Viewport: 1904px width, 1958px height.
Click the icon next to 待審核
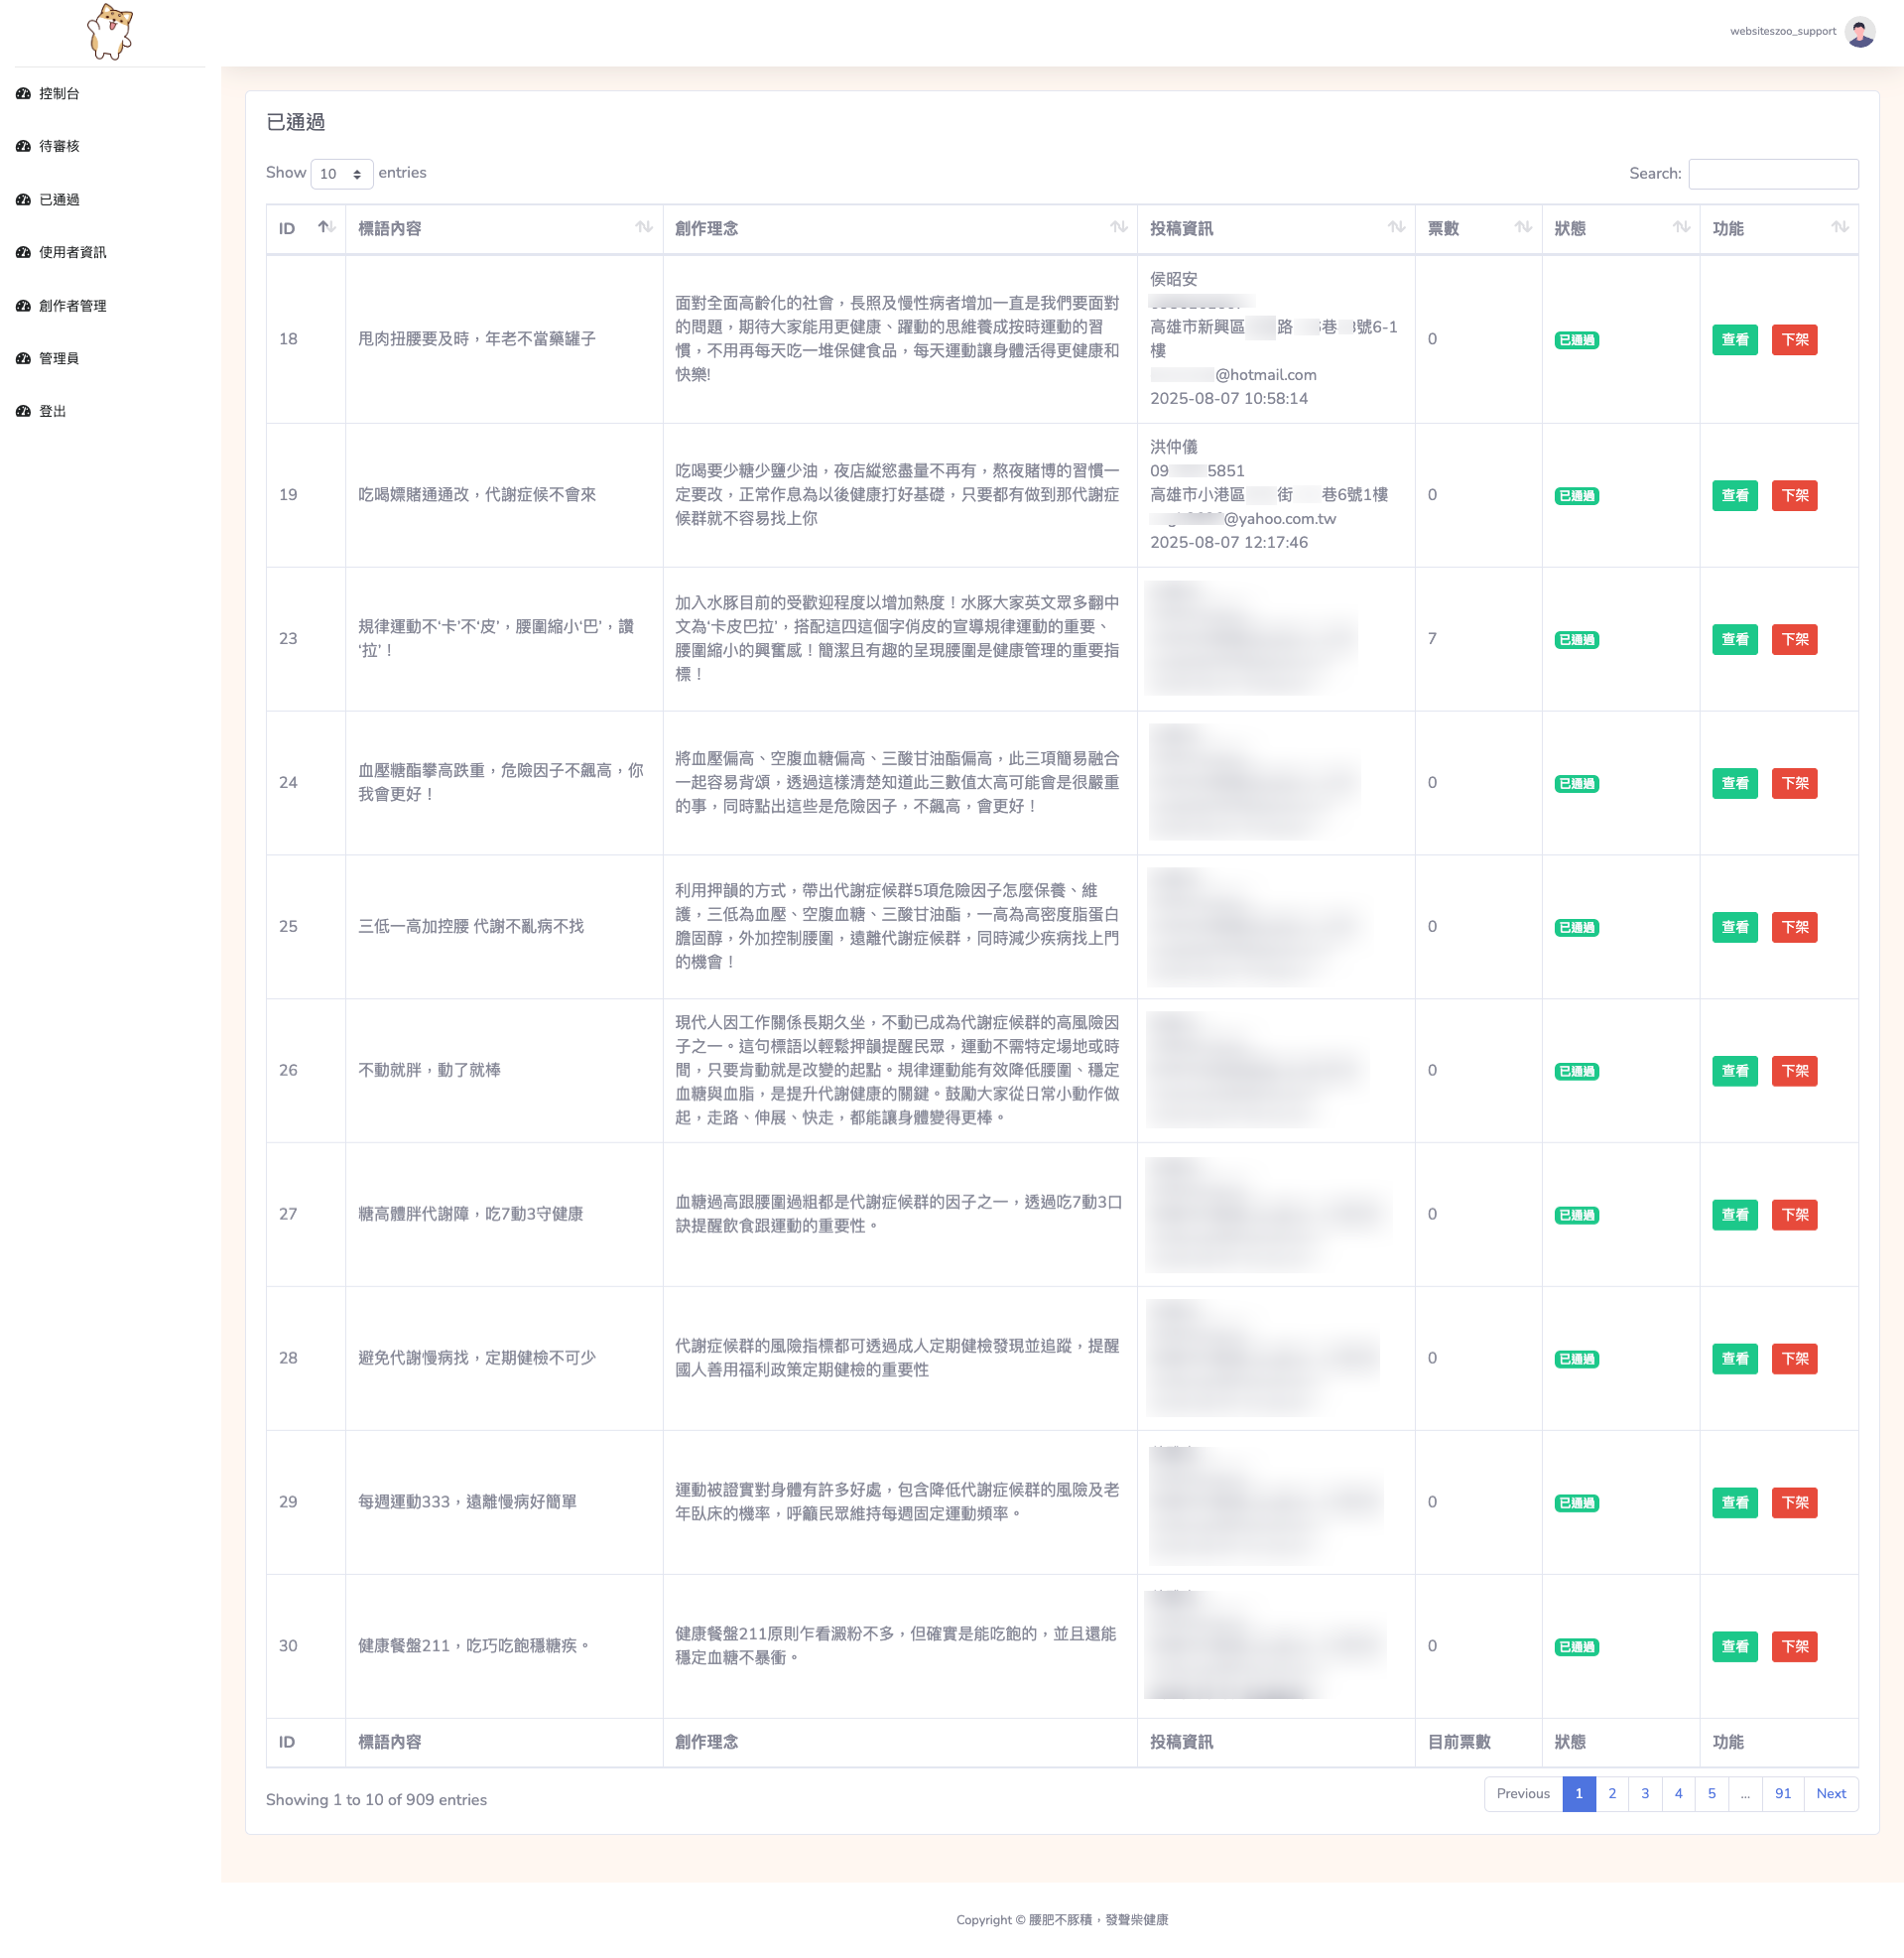point(23,147)
